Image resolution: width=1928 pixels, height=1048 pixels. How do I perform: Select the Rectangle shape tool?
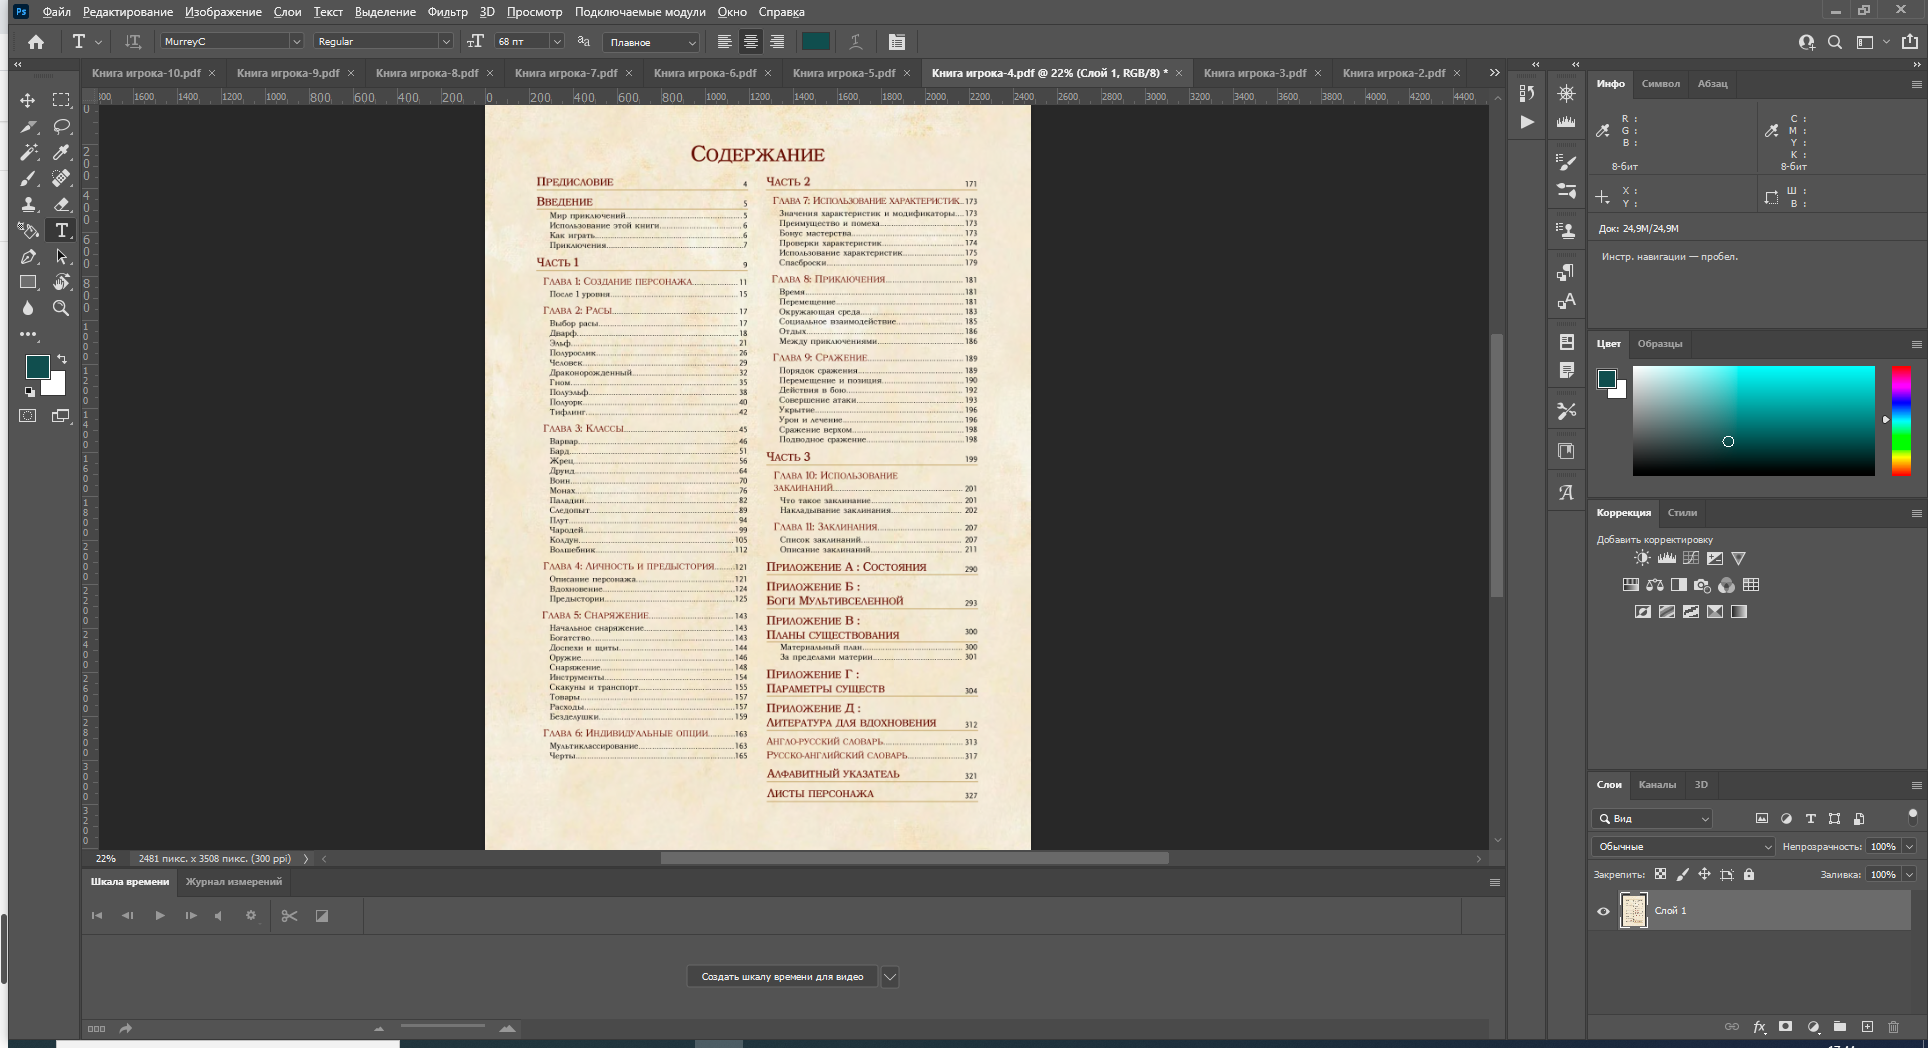tap(28, 282)
